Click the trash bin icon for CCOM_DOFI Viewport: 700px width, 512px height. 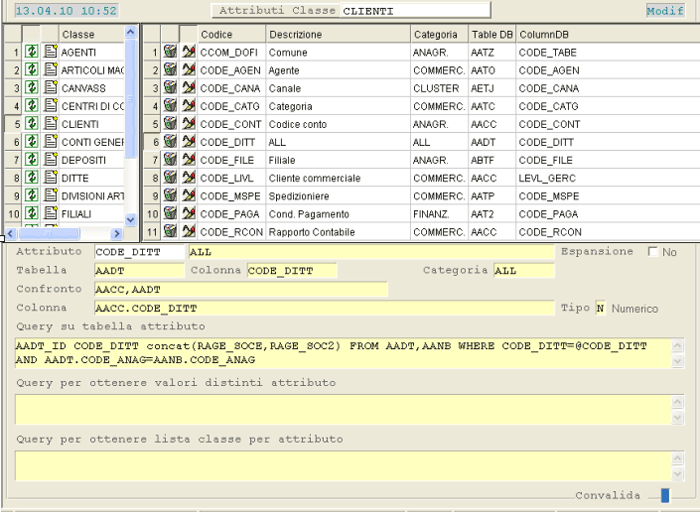tap(170, 52)
